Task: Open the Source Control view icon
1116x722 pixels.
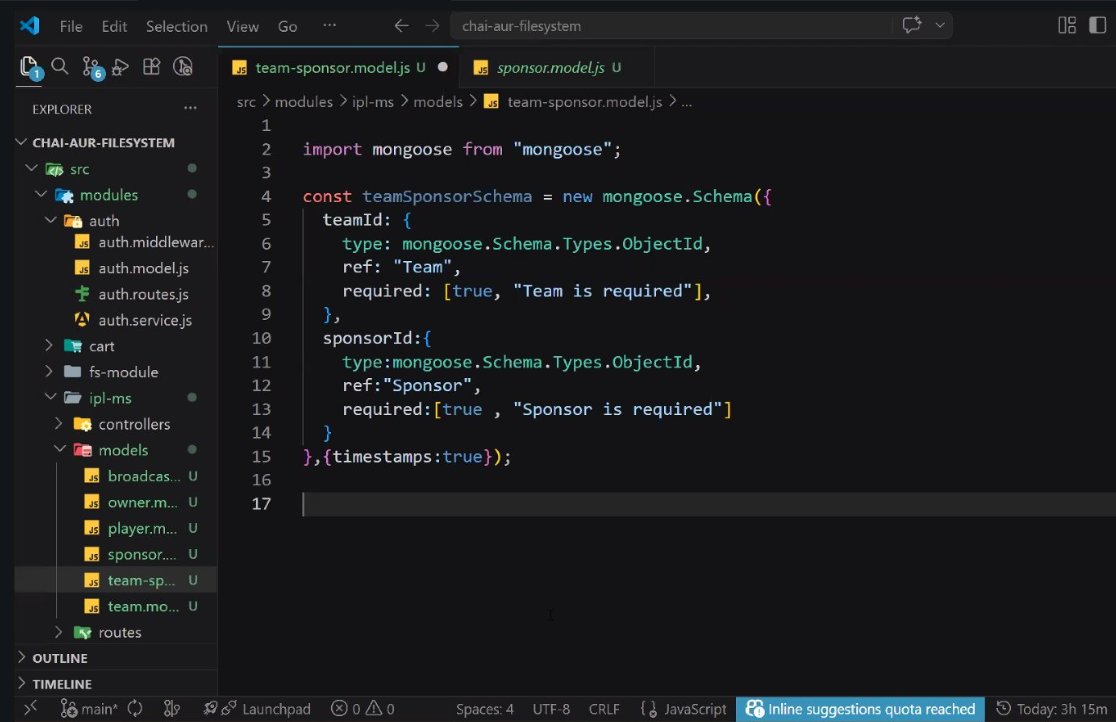Action: pyautogui.click(x=92, y=68)
